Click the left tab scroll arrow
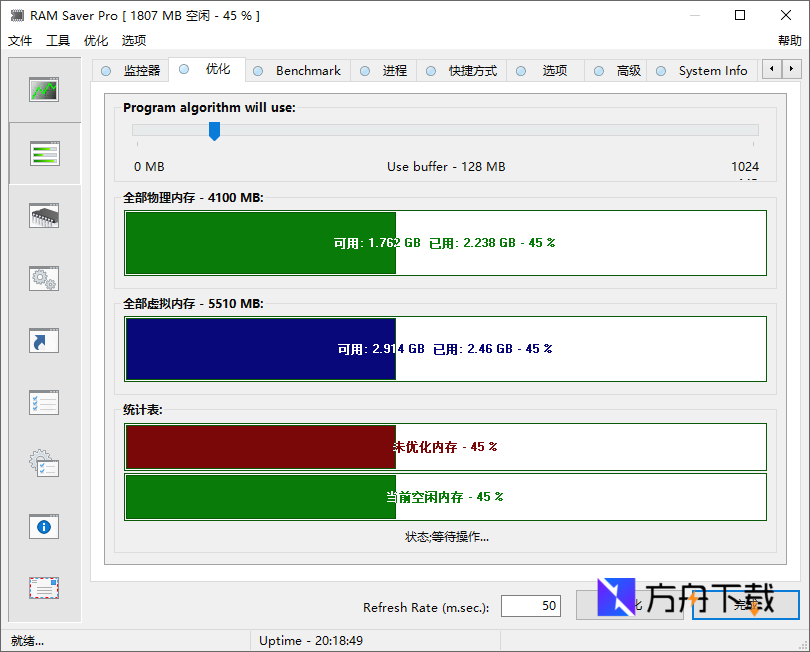 (x=772, y=70)
